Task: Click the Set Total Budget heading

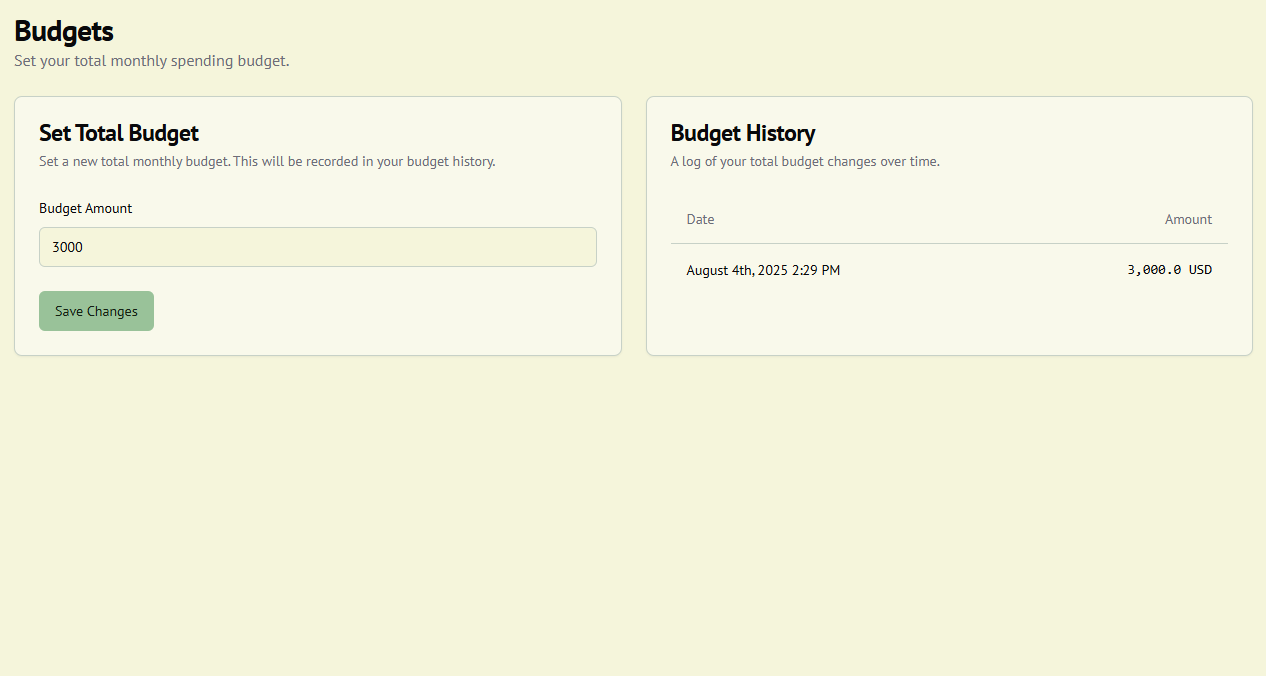Action: [x=118, y=133]
